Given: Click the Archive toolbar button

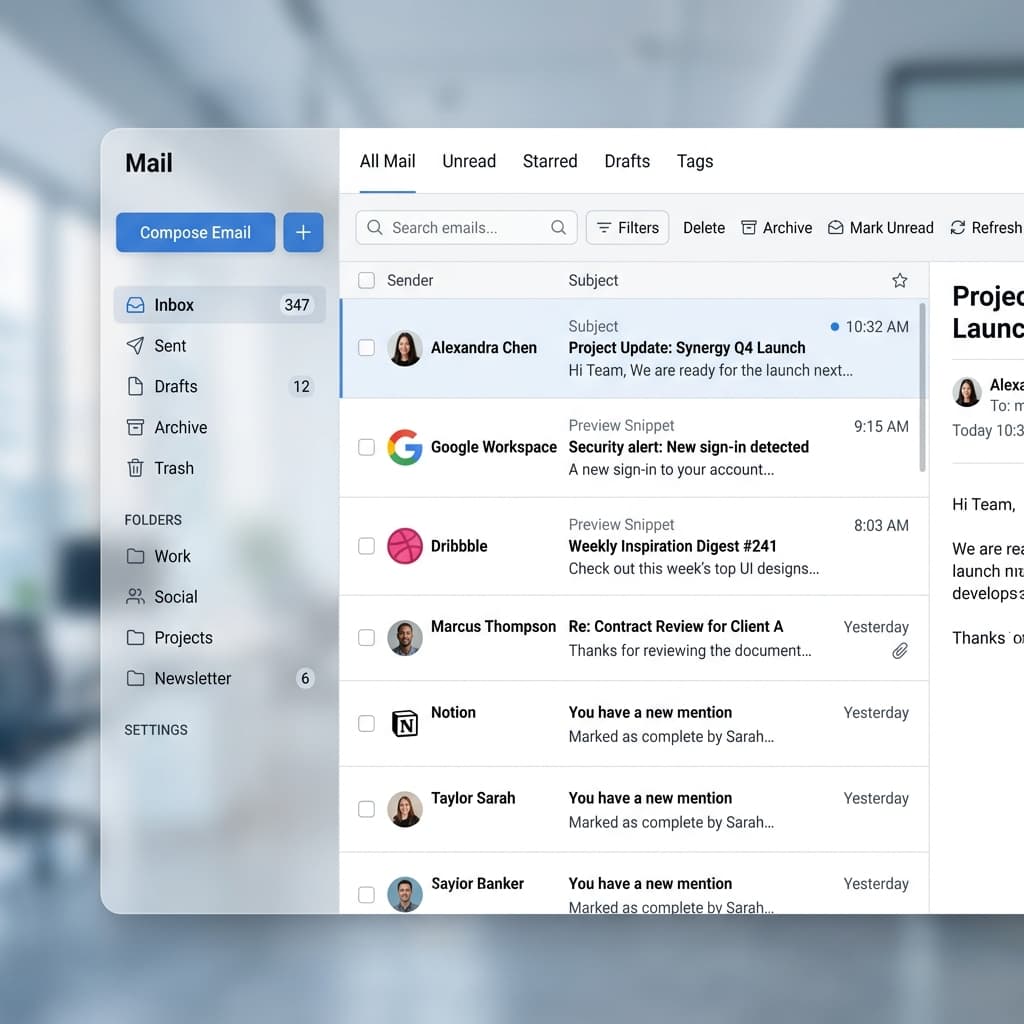Looking at the screenshot, I should [776, 228].
